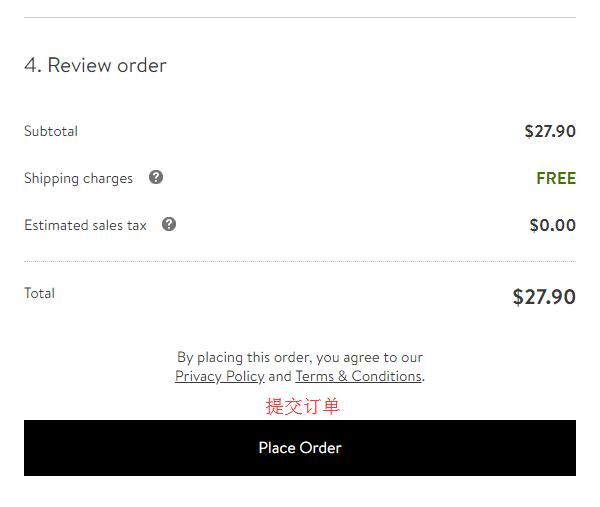Select the Subtotal label text
This screenshot has width=600, height=507.
click(51, 131)
